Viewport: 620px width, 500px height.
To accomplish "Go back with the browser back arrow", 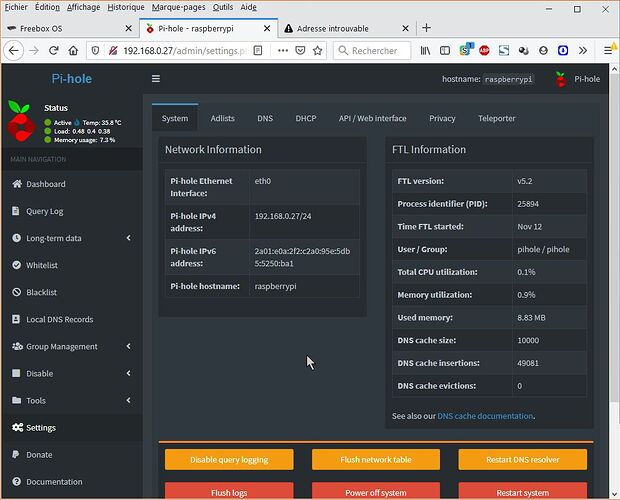I will point(14,51).
